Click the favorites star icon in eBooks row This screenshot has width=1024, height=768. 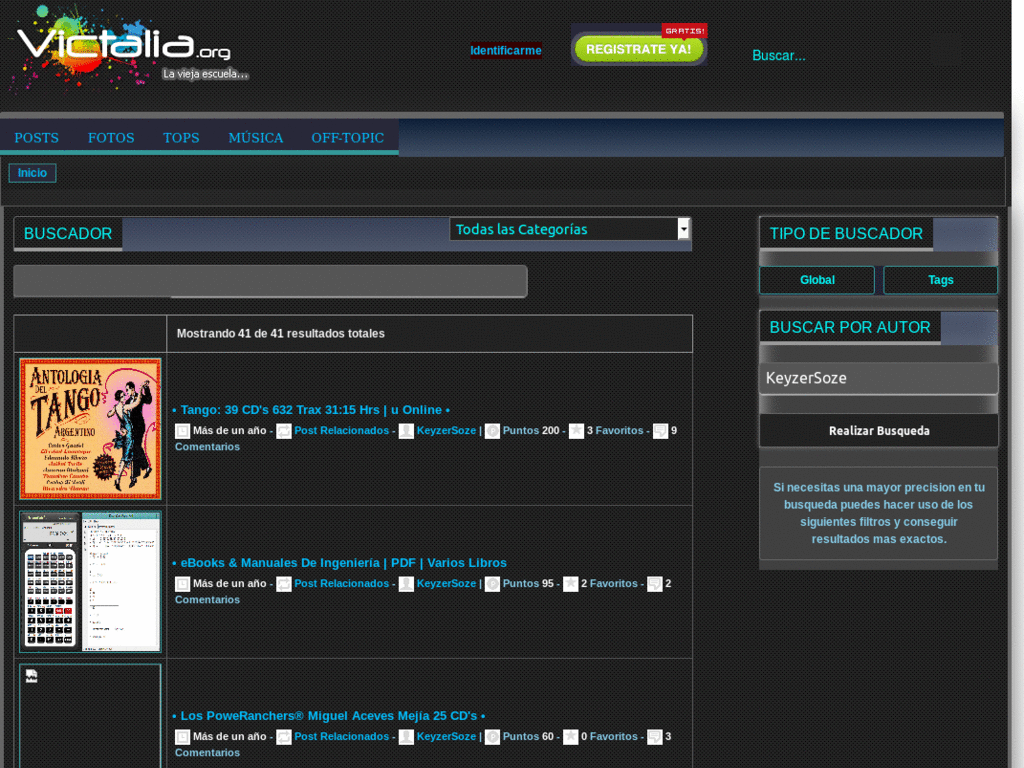[570, 584]
